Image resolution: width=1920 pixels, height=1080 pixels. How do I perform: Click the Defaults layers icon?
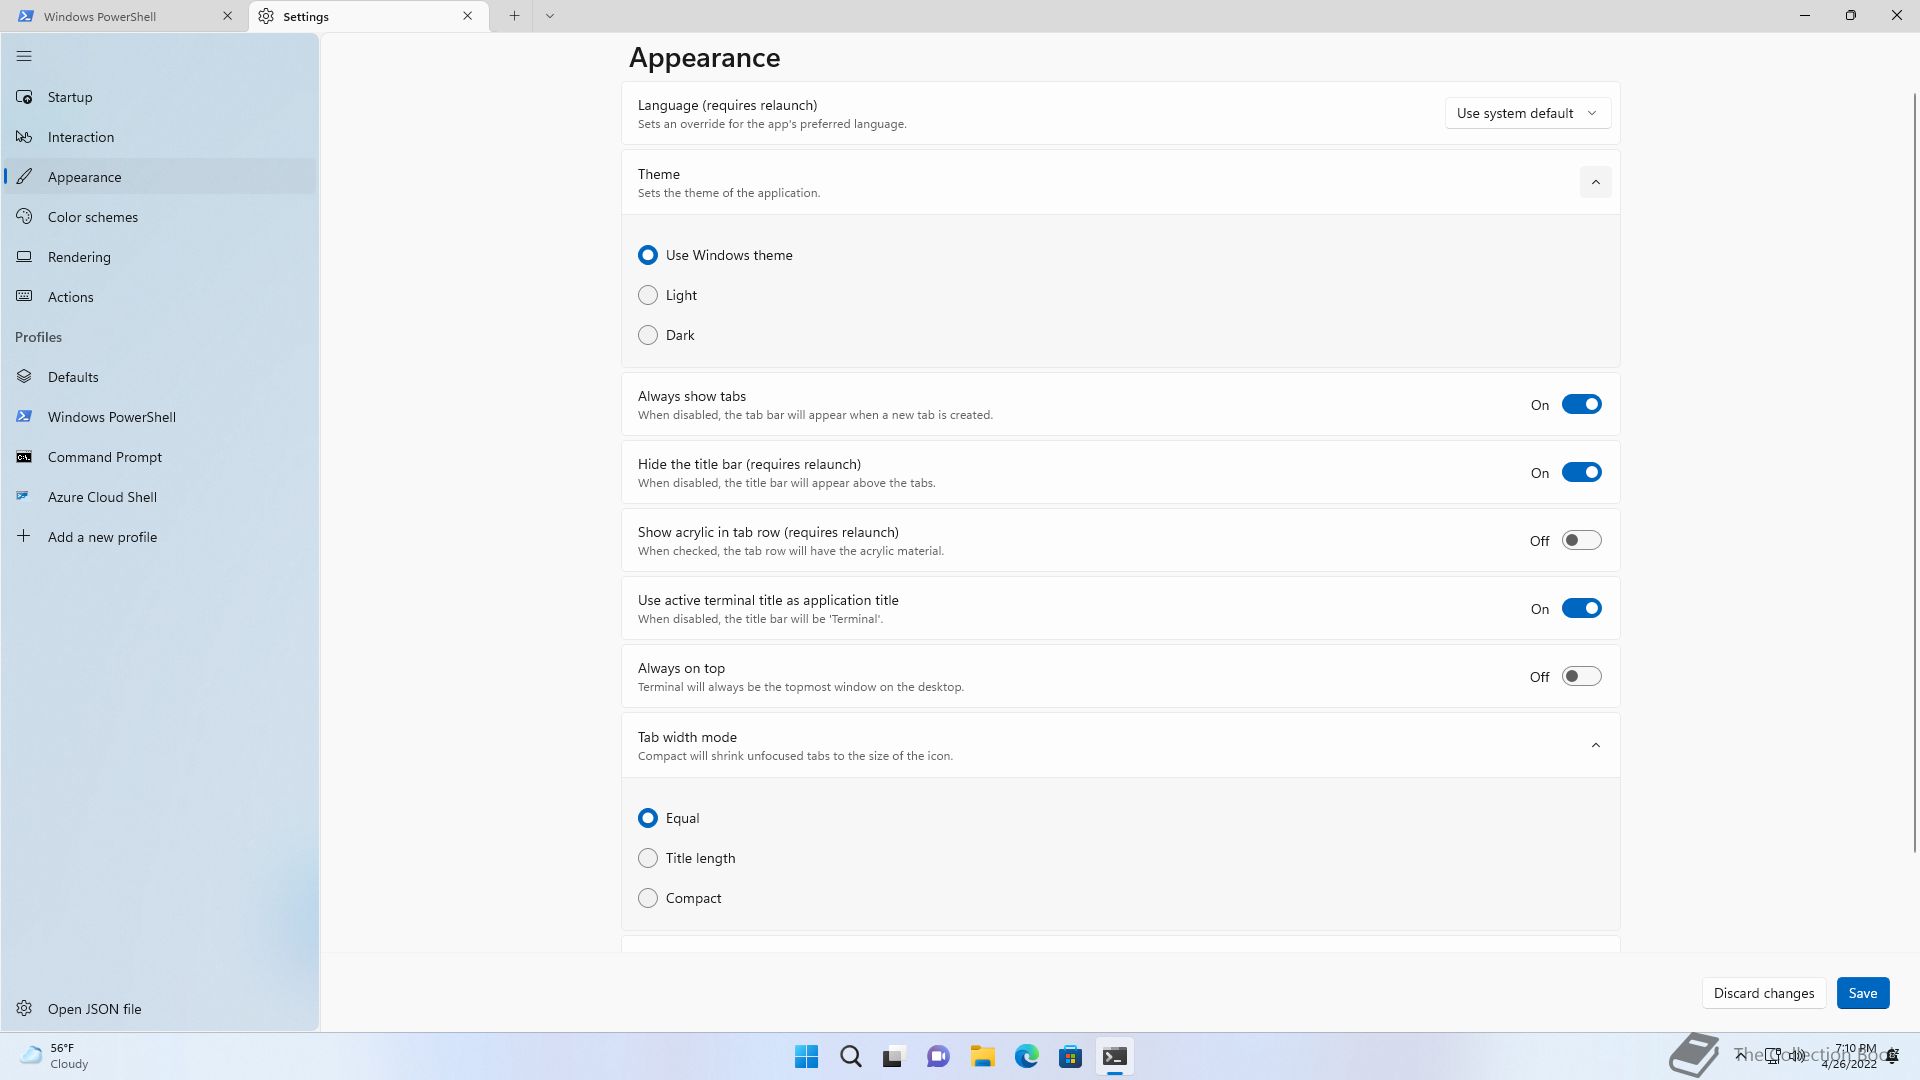[24, 377]
